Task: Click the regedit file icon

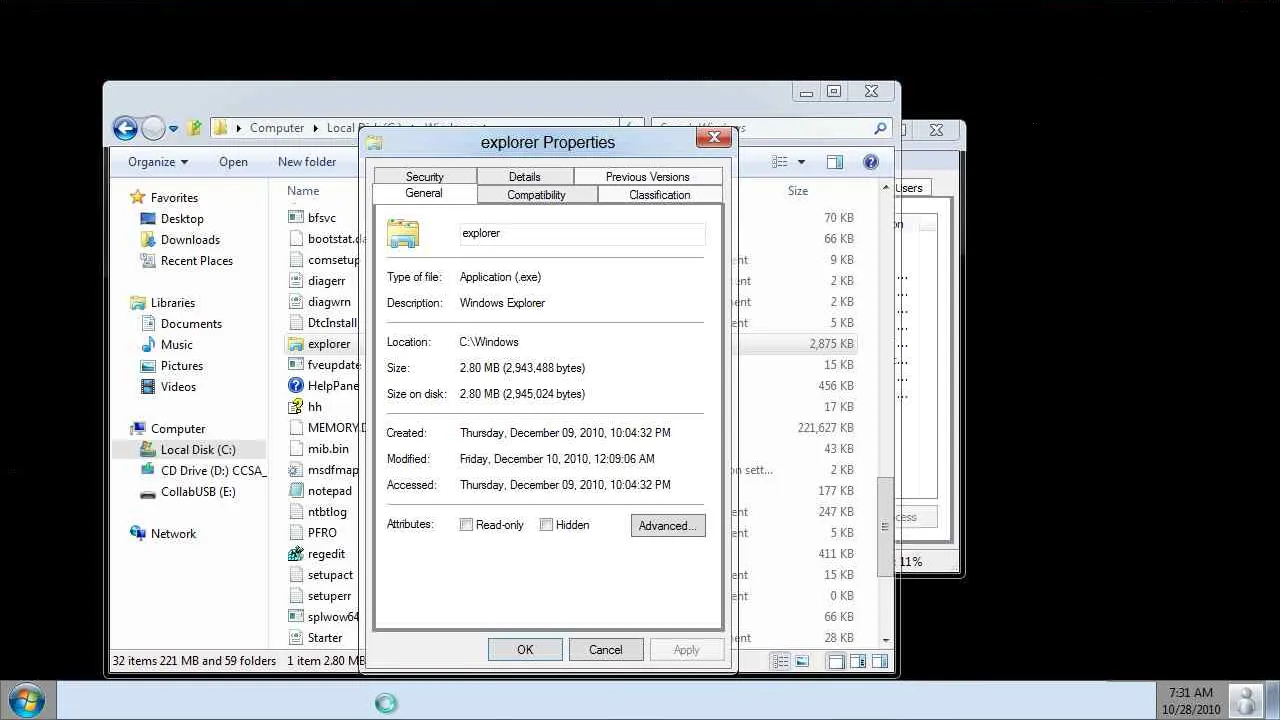Action: tap(295, 553)
